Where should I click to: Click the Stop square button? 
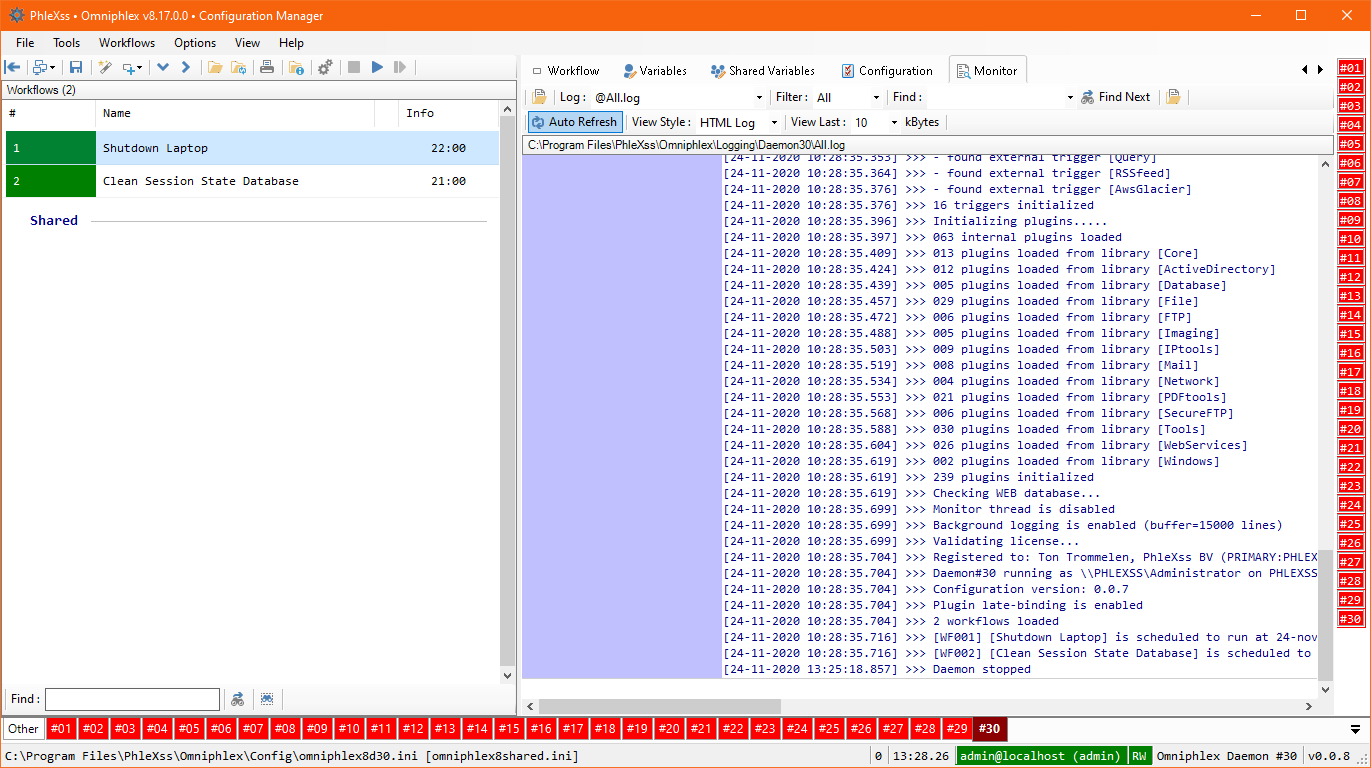pyautogui.click(x=353, y=67)
